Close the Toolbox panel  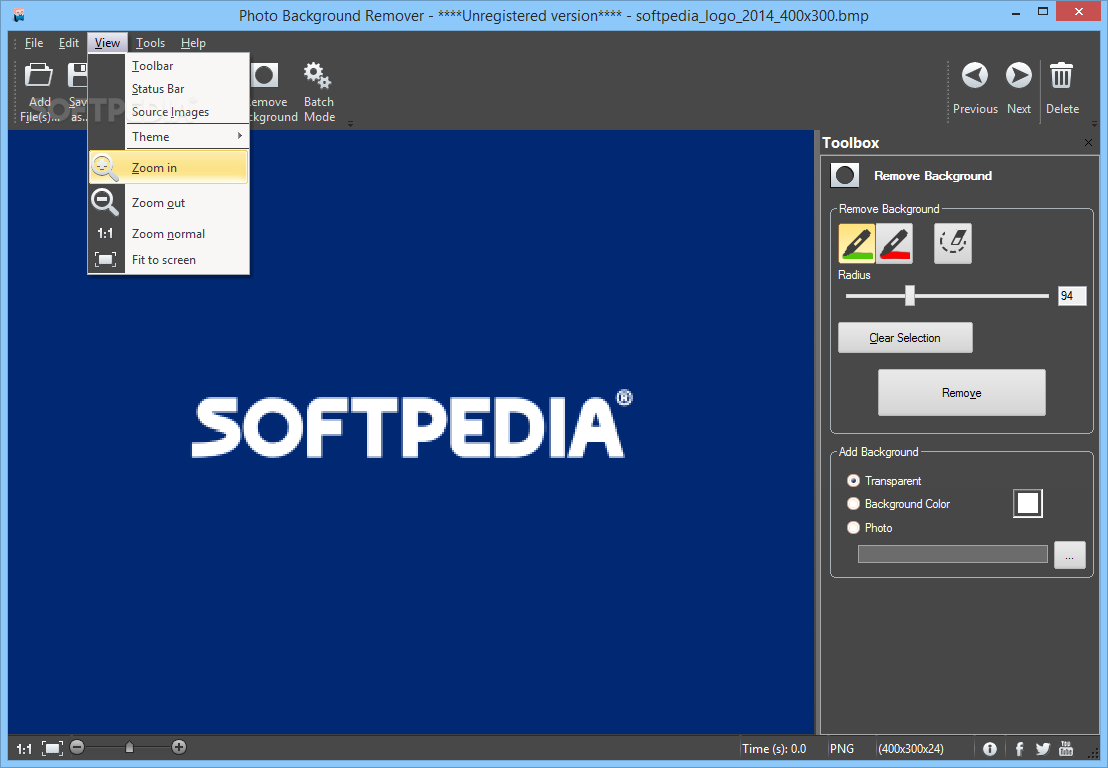point(1088,143)
